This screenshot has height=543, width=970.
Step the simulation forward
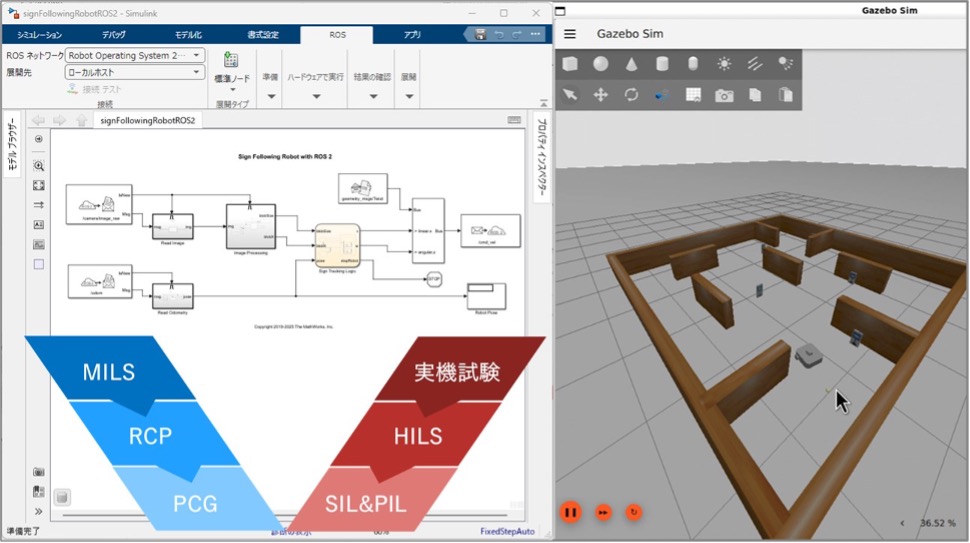coord(603,512)
